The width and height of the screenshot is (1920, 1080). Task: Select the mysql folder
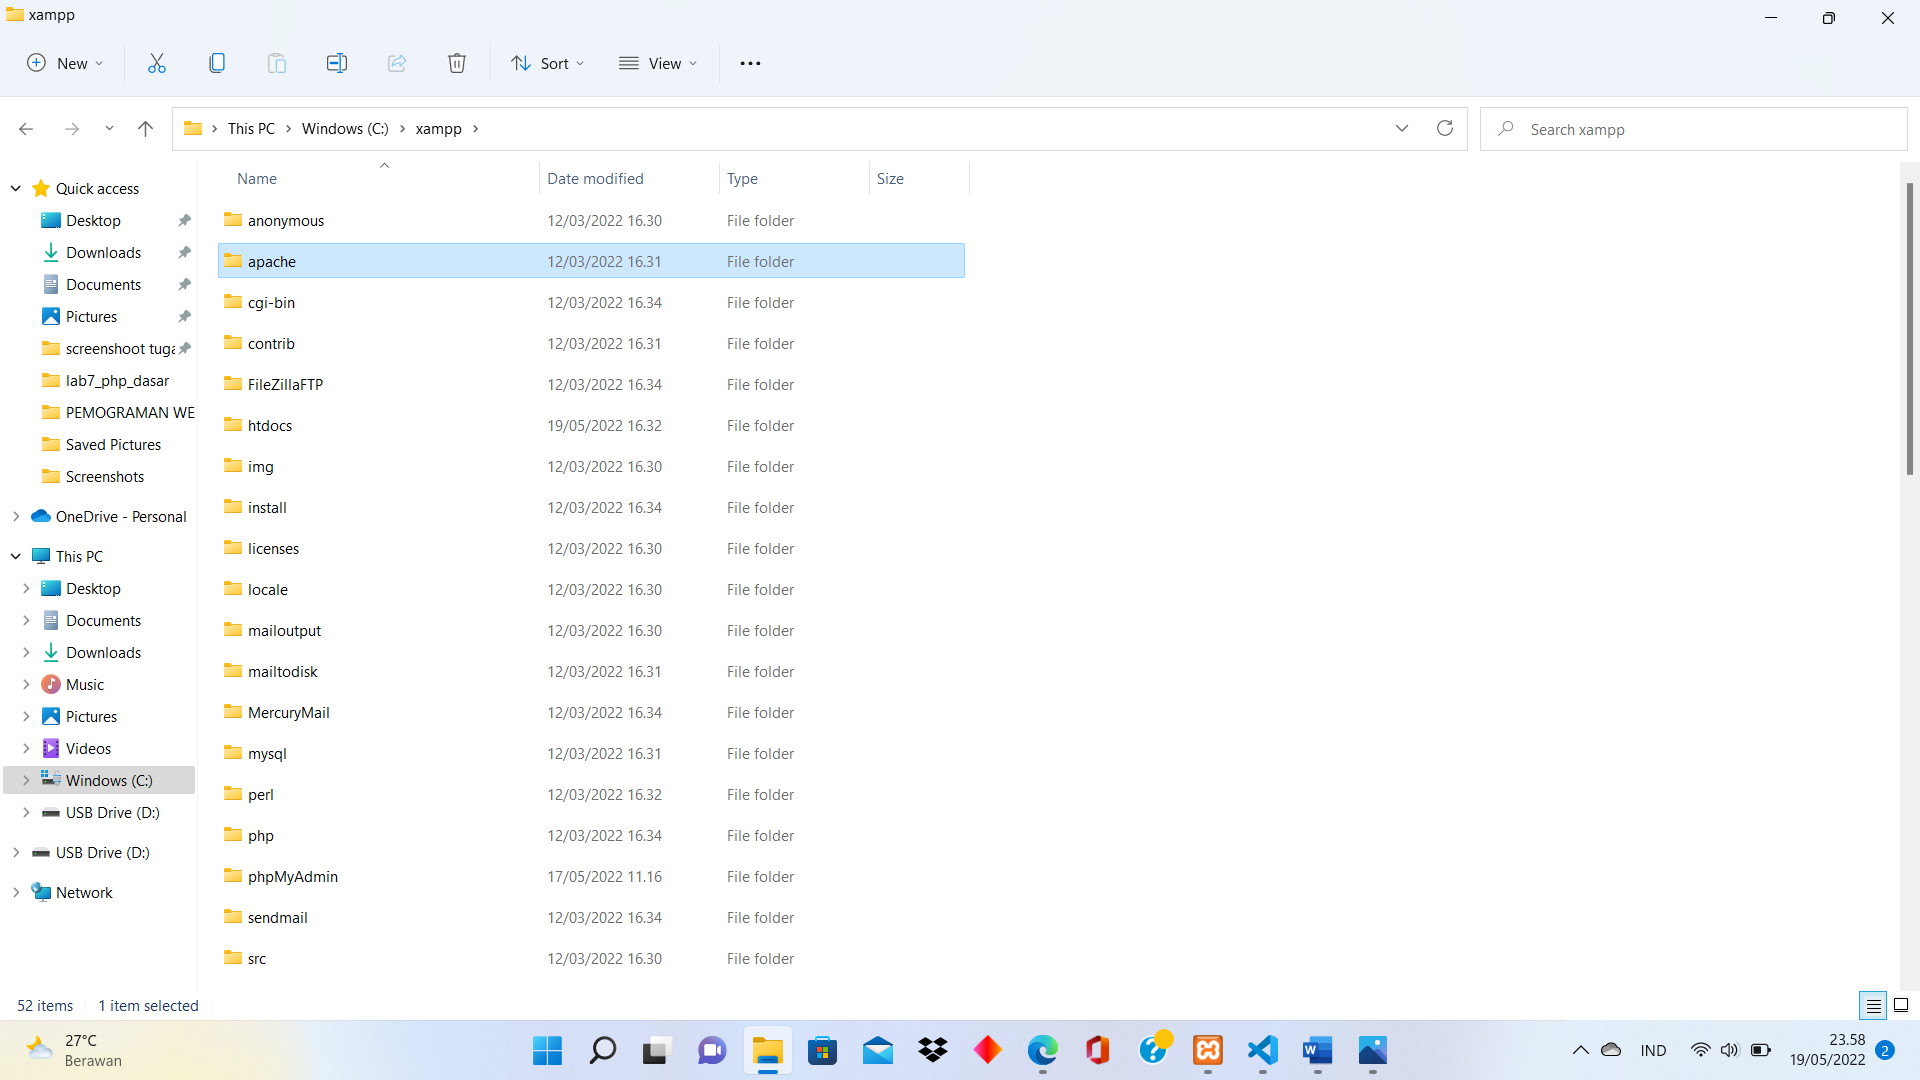click(x=591, y=753)
